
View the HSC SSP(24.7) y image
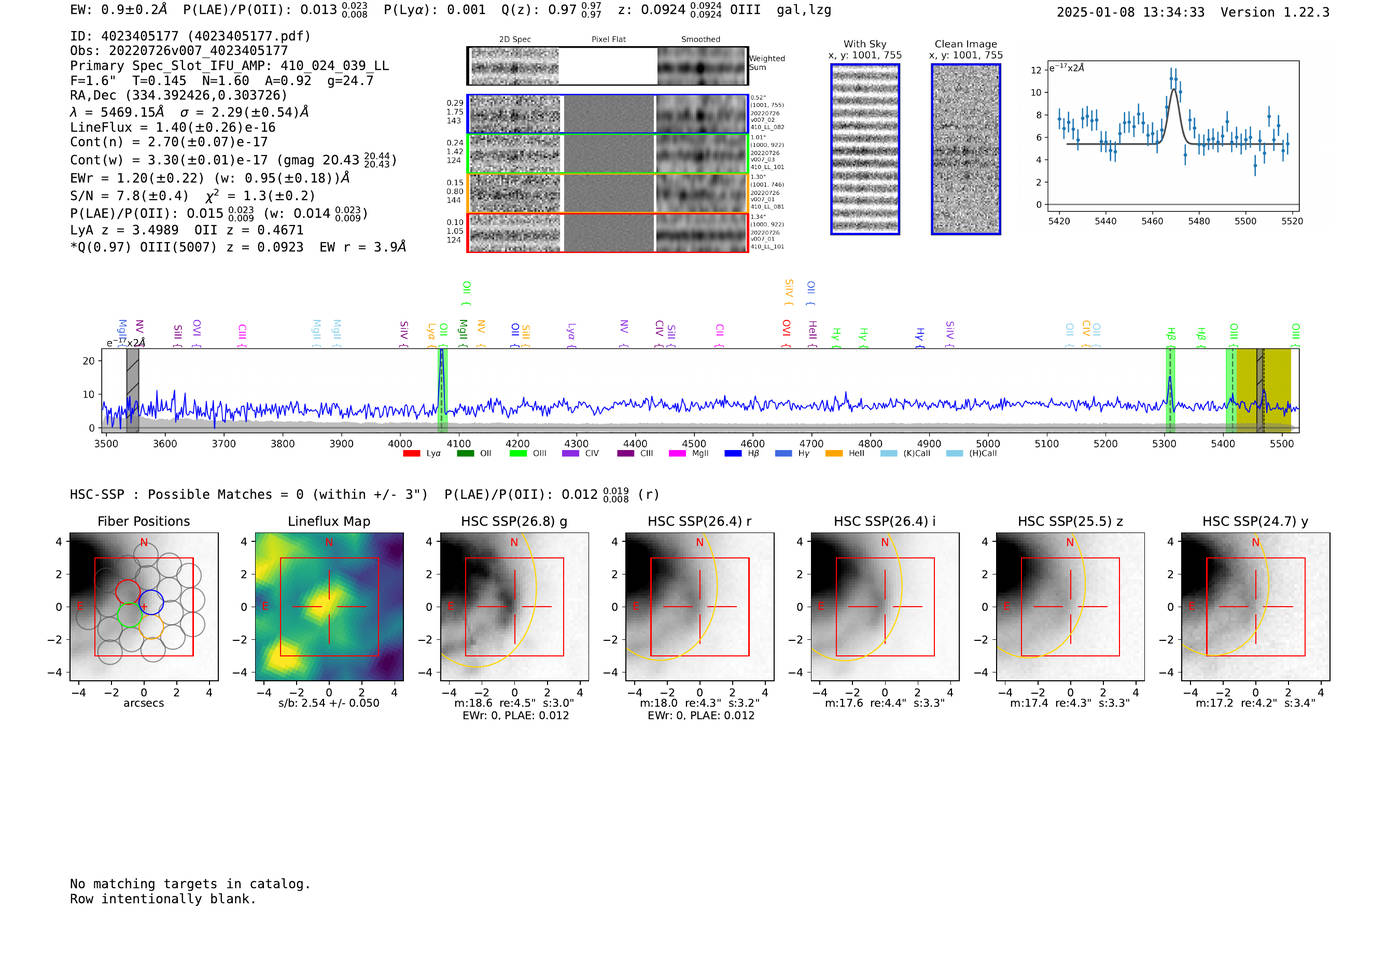pyautogui.click(x=1256, y=607)
